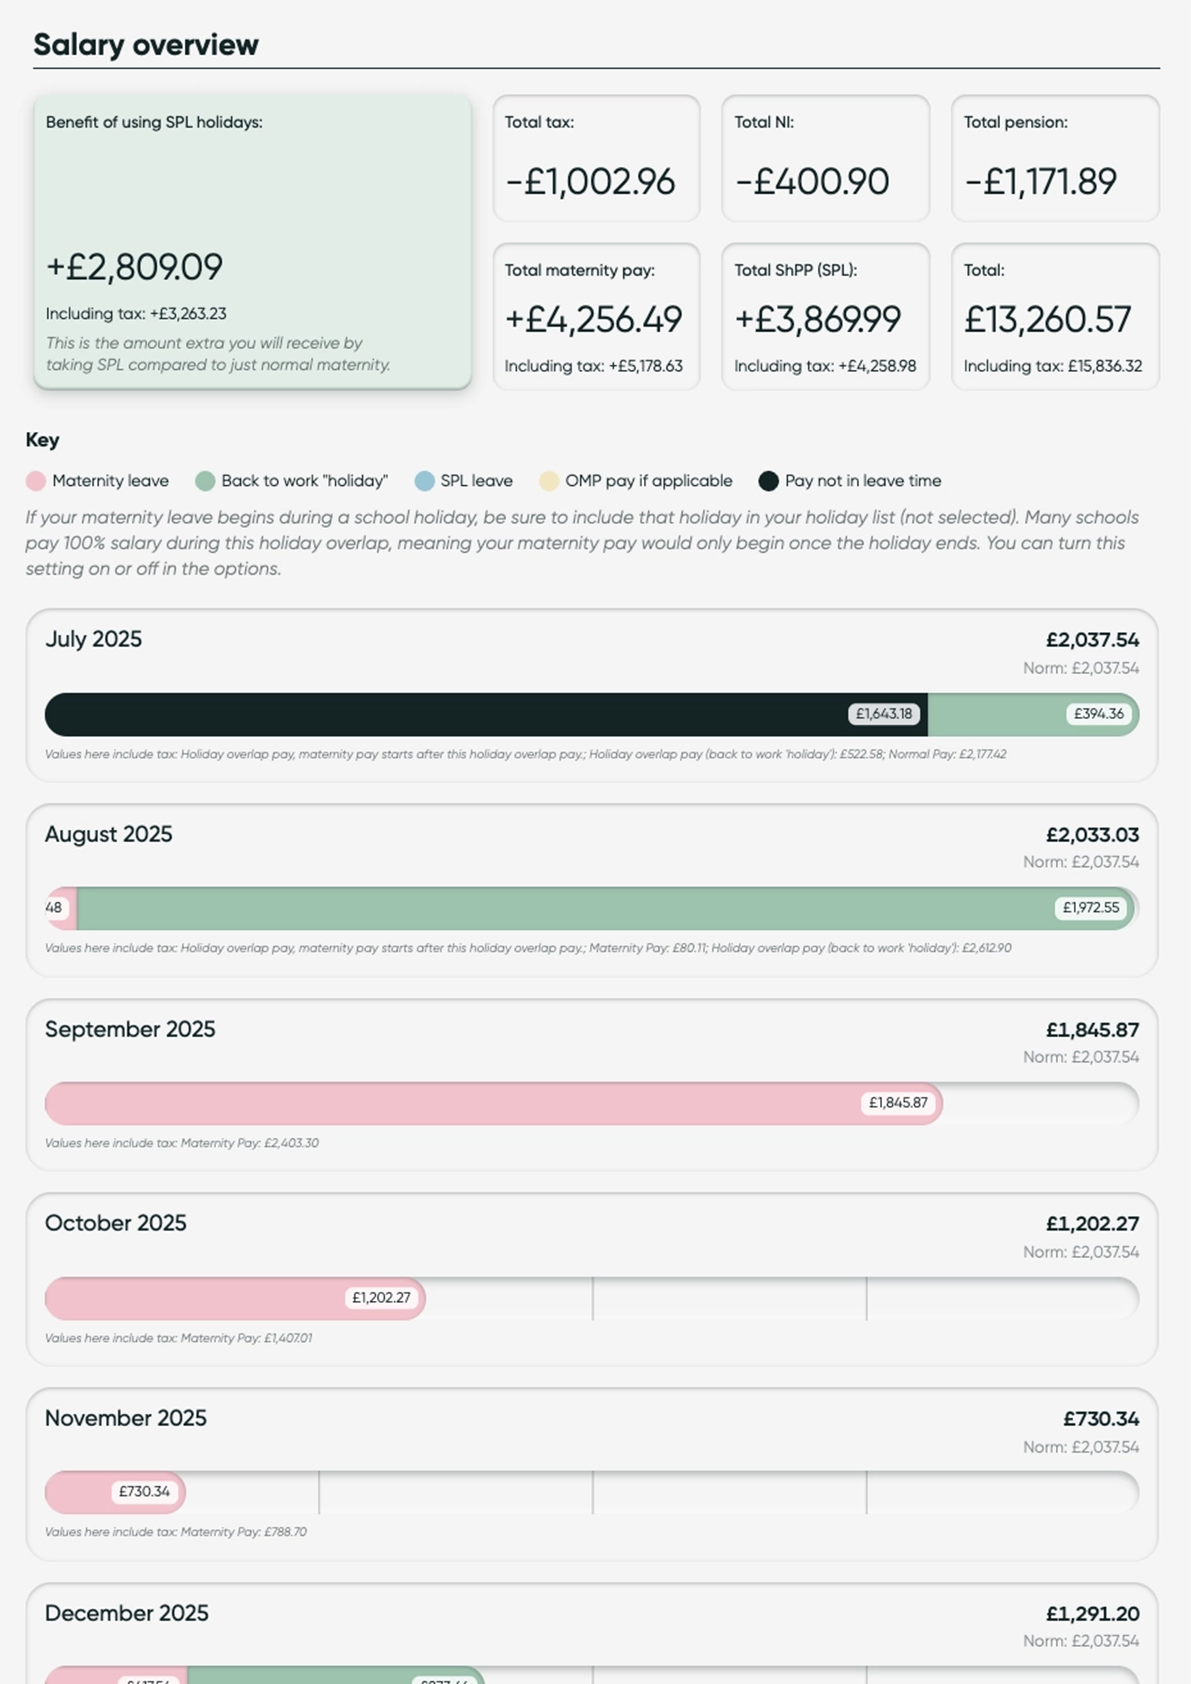Click the Total tax card
This screenshot has width=1191, height=1684.
pos(596,158)
